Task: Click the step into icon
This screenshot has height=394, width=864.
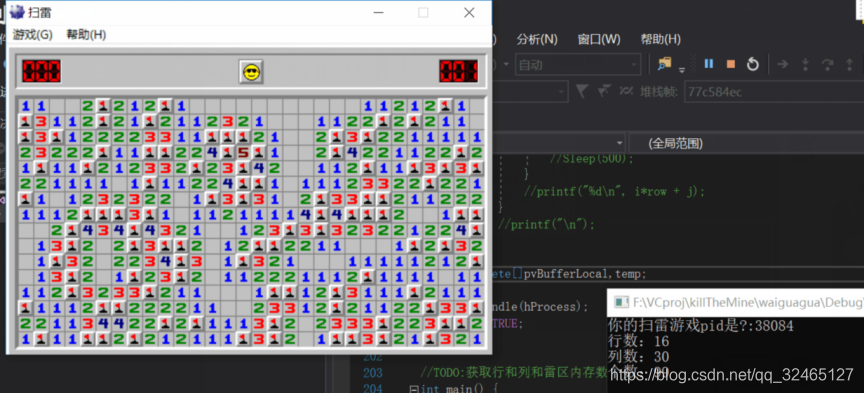Action: [805, 64]
